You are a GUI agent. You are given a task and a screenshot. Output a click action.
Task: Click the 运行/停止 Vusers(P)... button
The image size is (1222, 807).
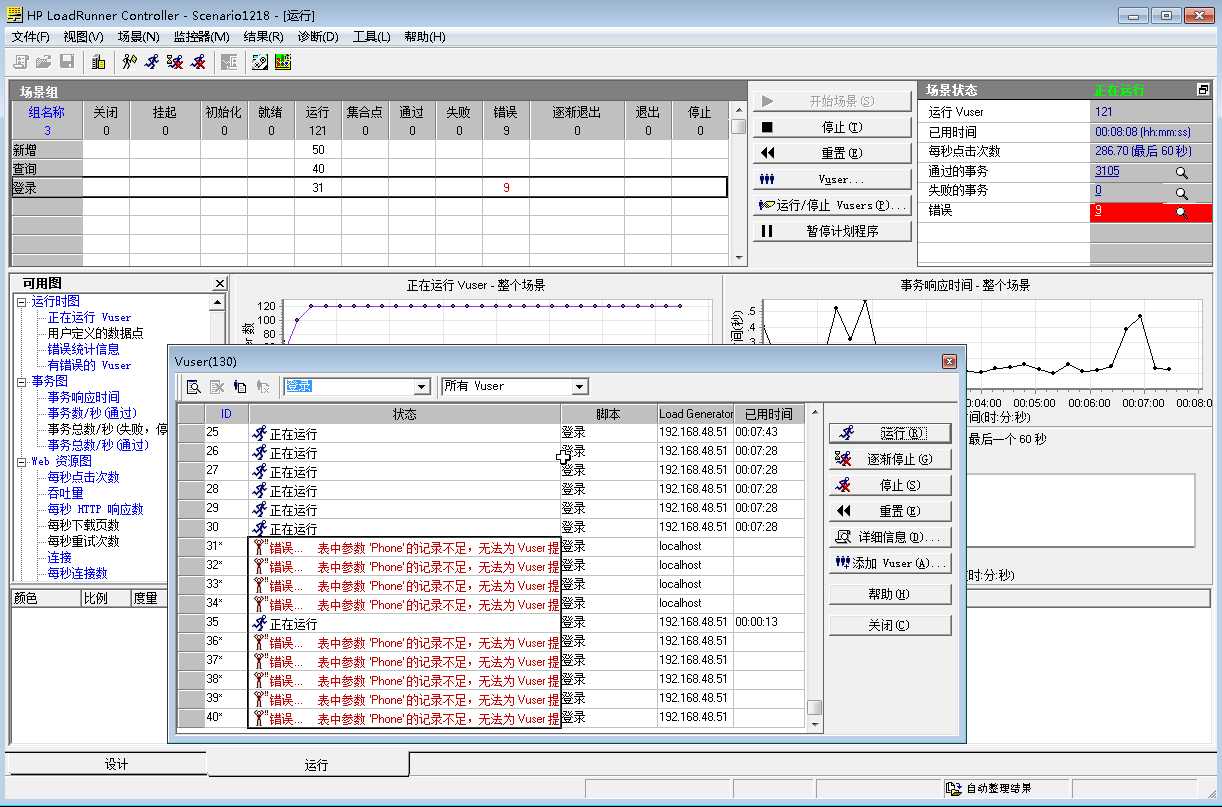click(832, 205)
